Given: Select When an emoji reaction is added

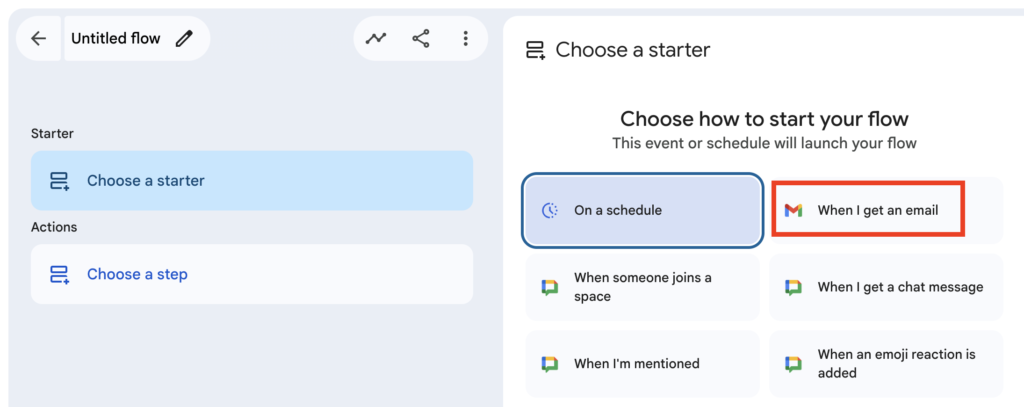Looking at the screenshot, I should coord(886,364).
